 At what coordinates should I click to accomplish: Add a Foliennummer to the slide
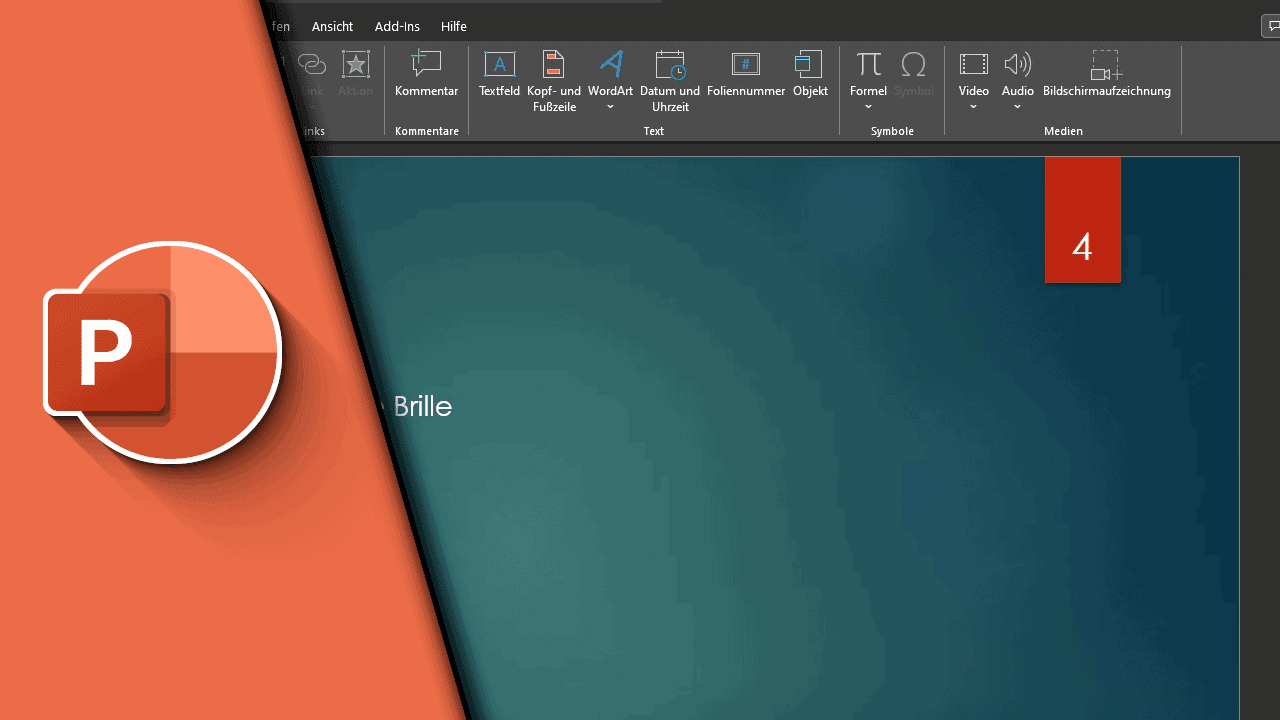(x=746, y=74)
